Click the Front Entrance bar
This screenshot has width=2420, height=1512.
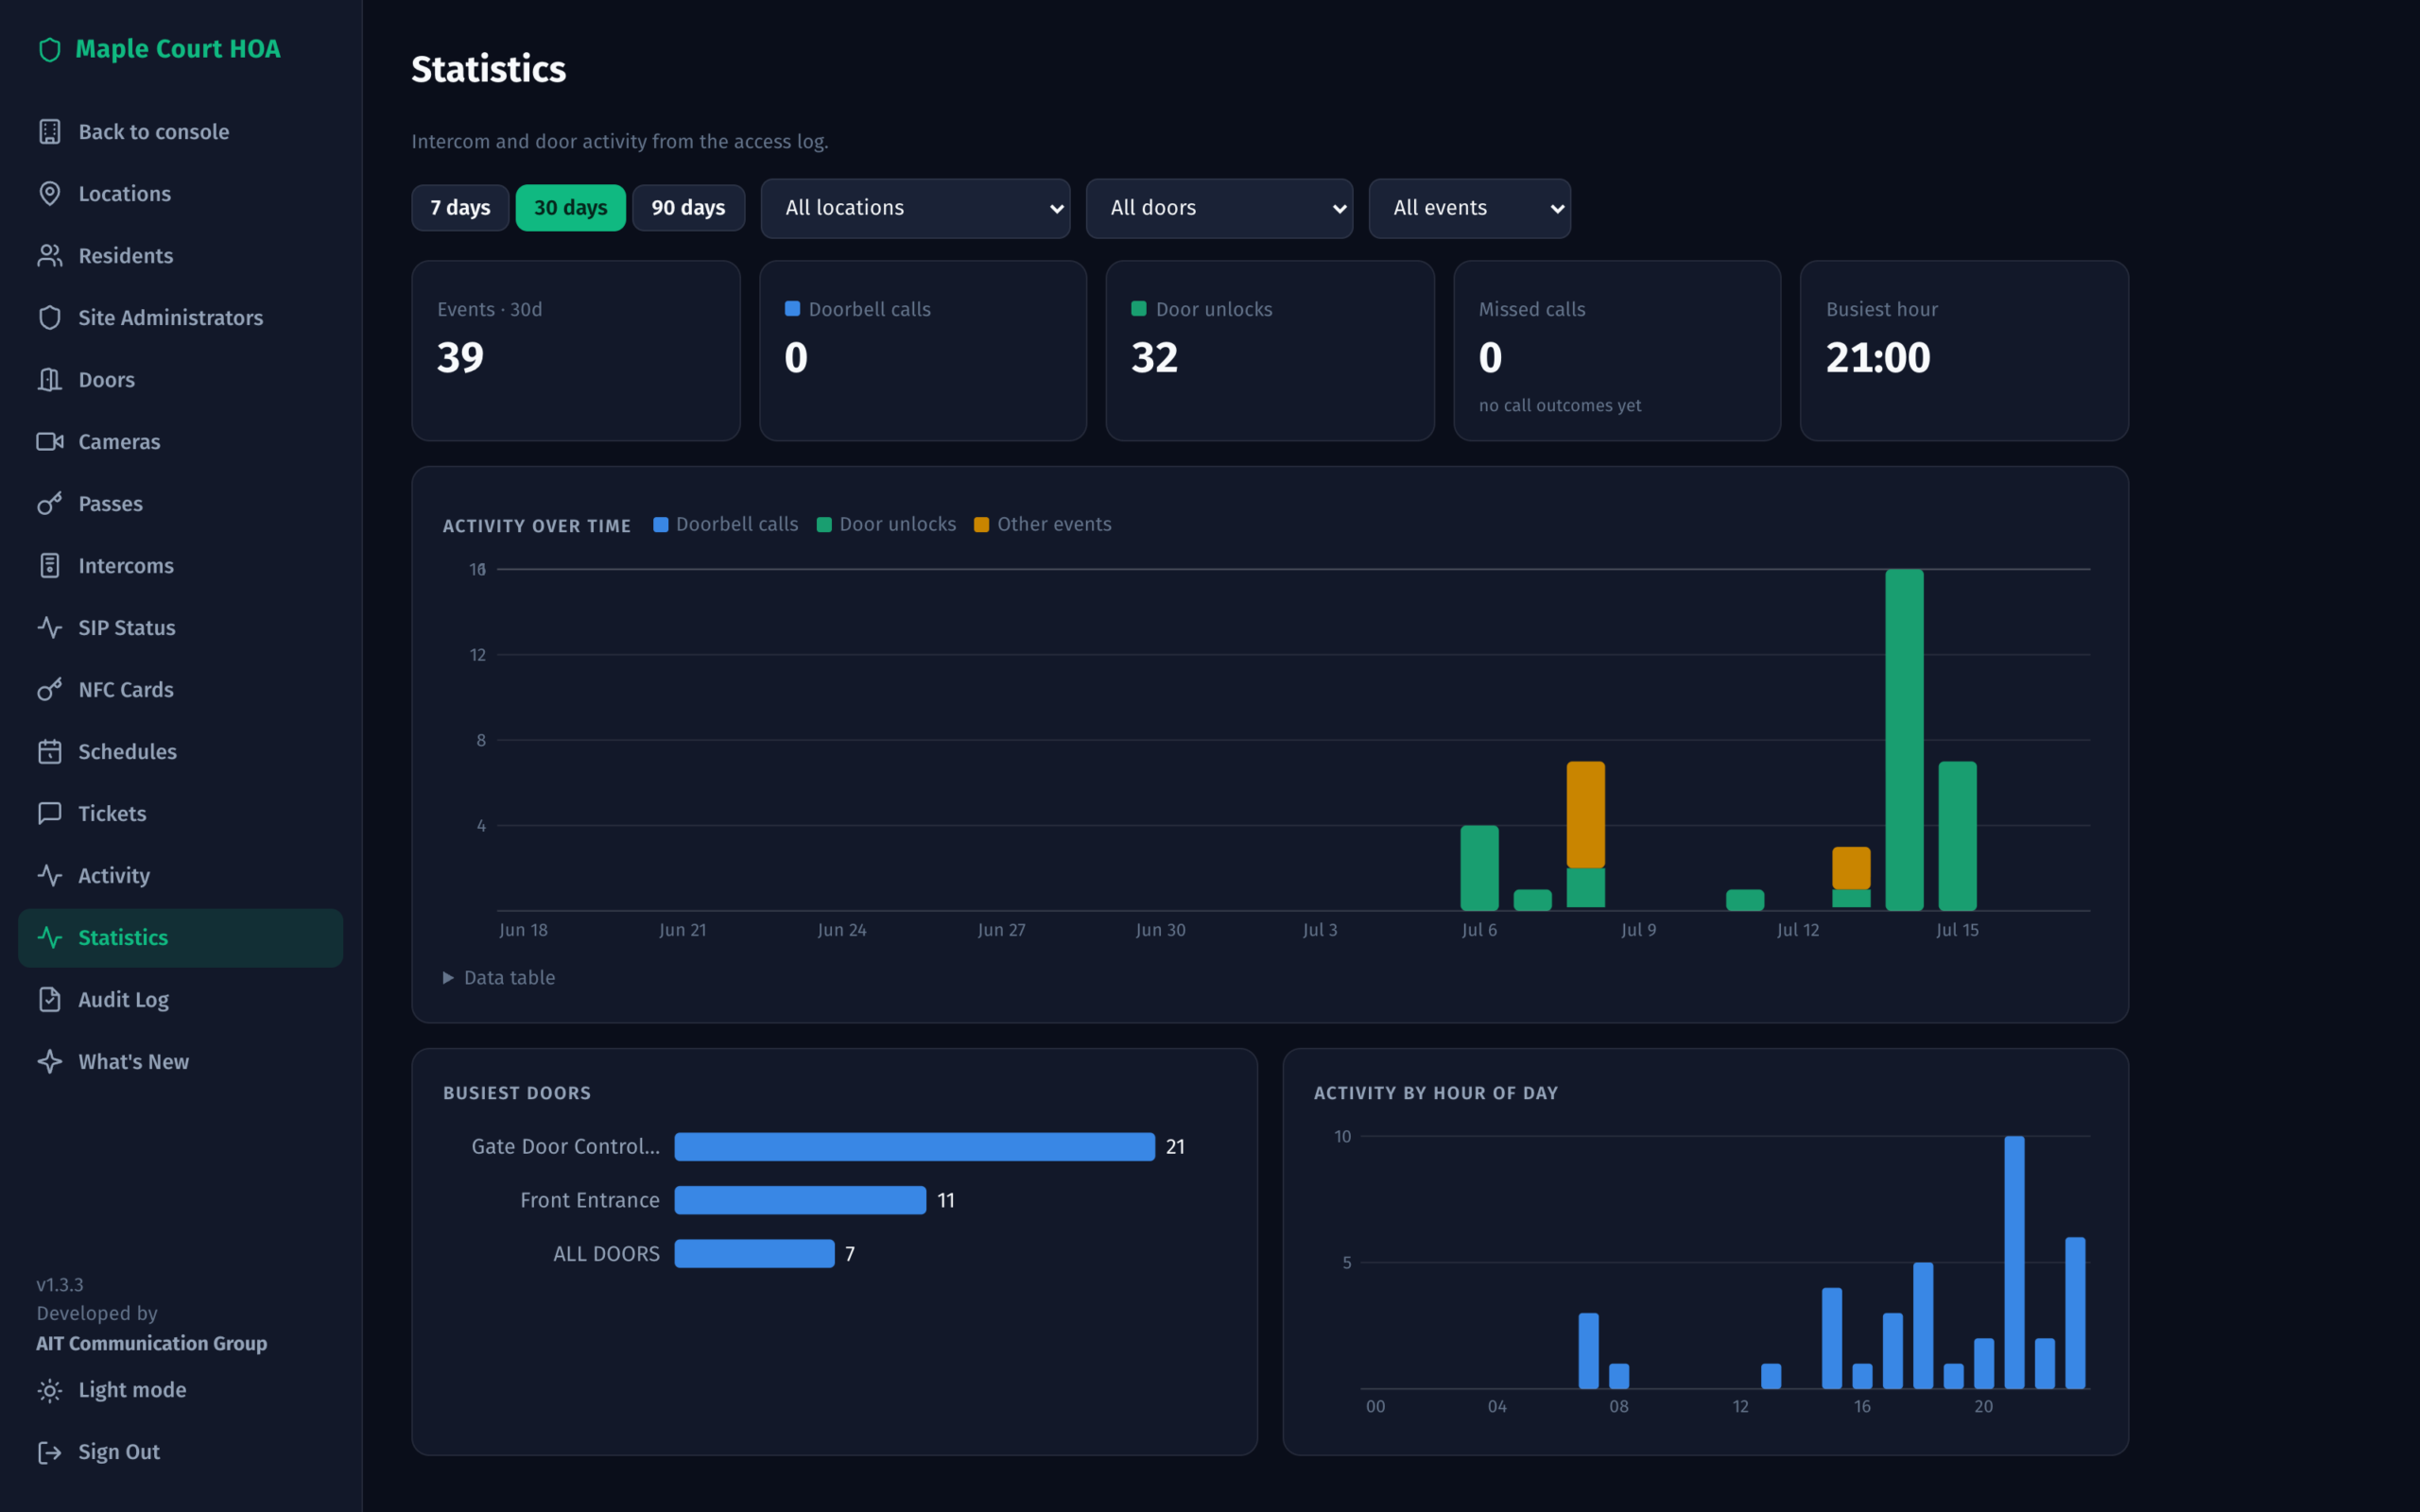click(x=800, y=1200)
